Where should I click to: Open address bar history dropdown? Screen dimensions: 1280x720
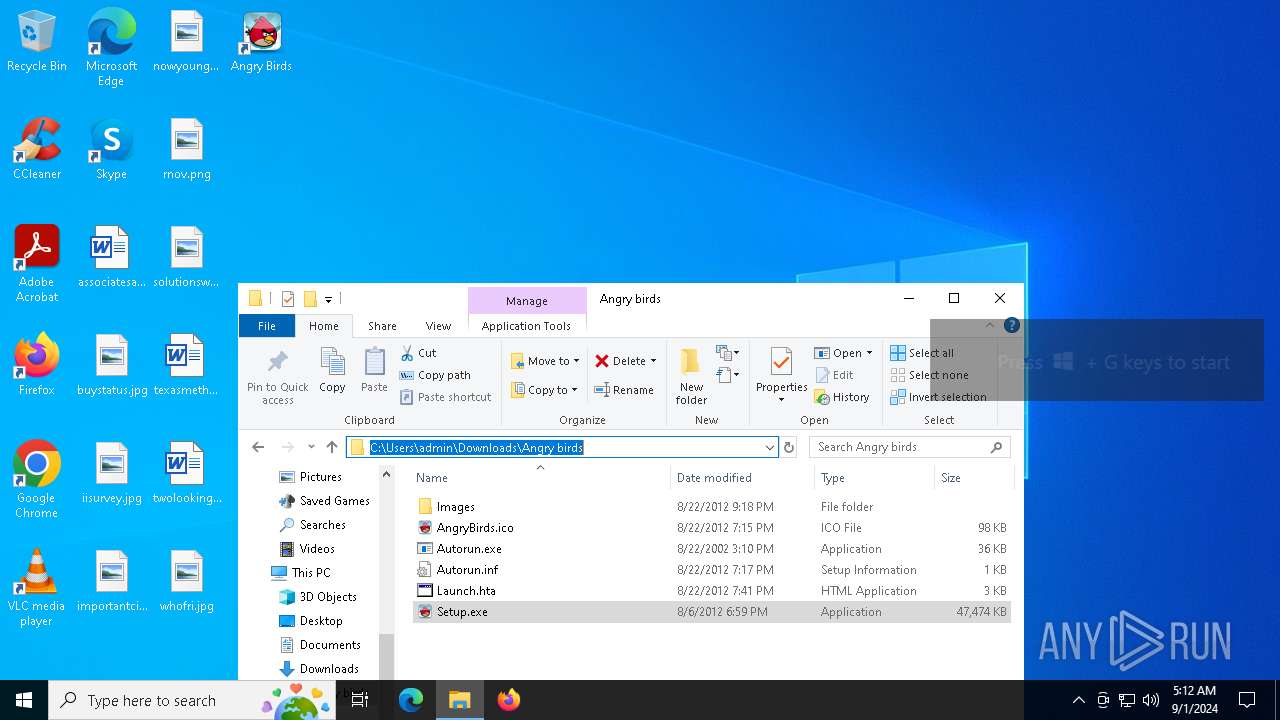(x=770, y=447)
